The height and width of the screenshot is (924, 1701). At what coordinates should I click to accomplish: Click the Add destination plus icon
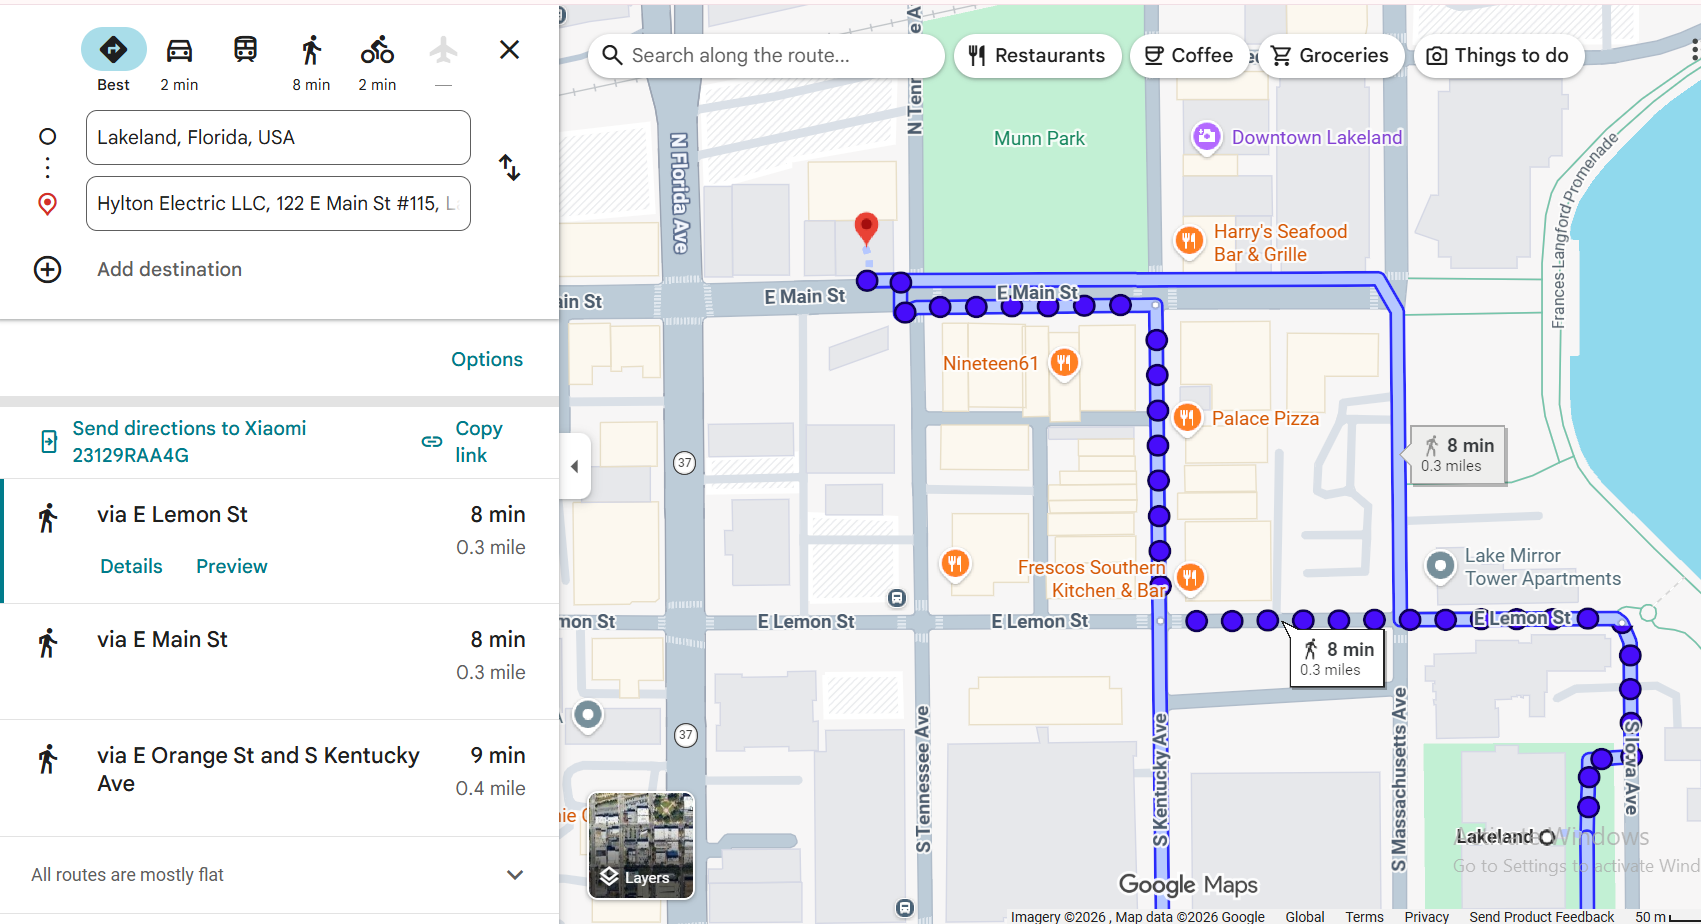tap(47, 269)
